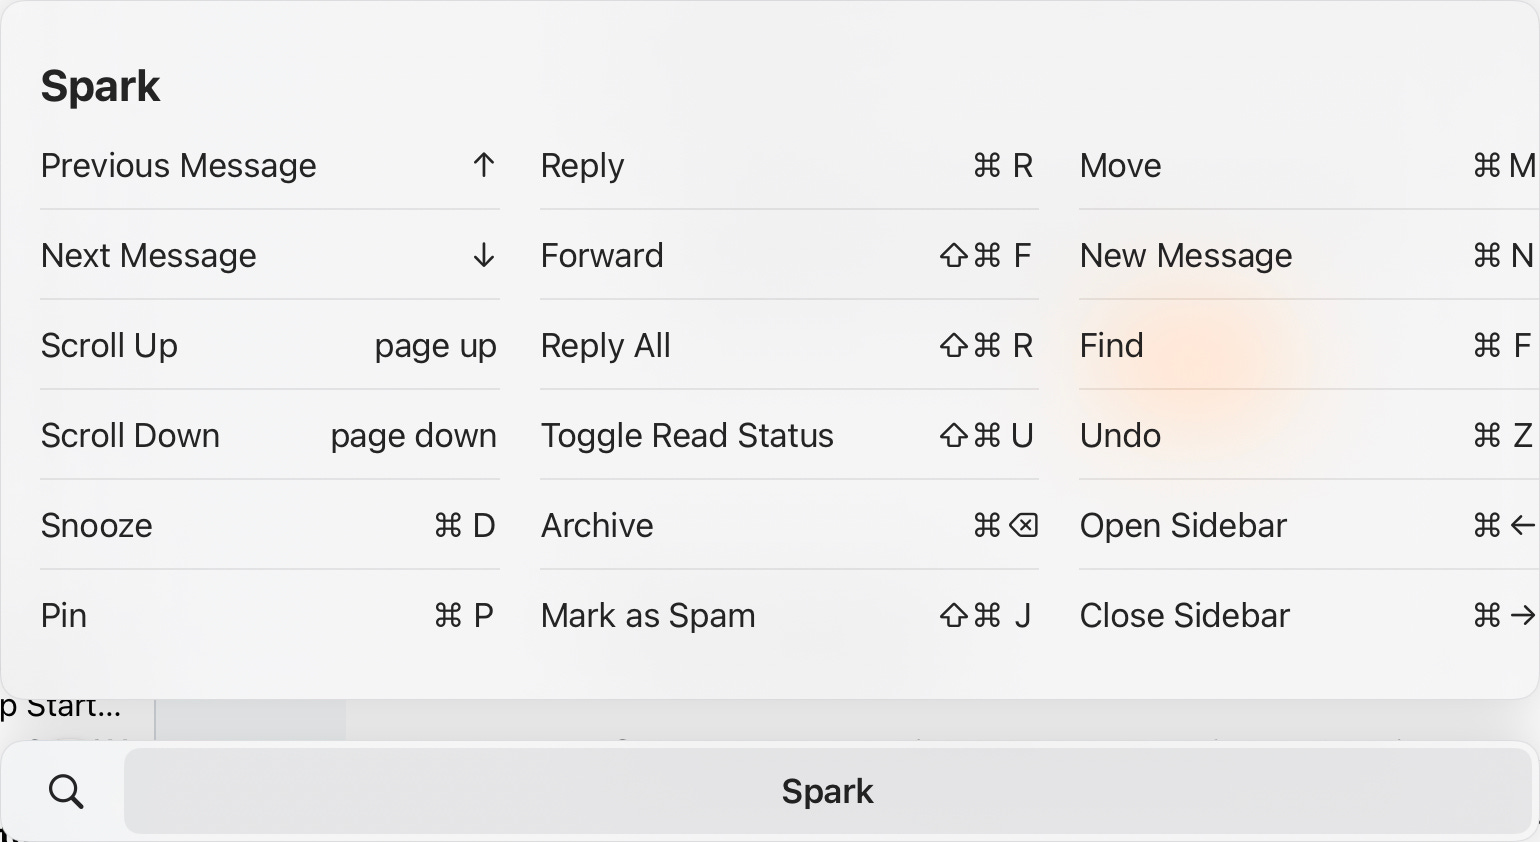This screenshot has width=1540, height=842.
Task: Start a New Message from shortcuts
Action: coord(1309,255)
